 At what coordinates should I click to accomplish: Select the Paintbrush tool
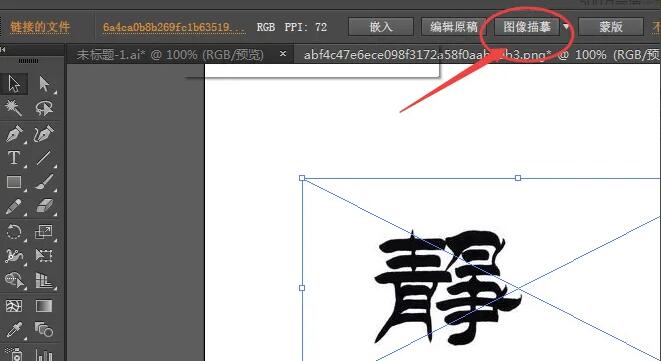coord(44,182)
